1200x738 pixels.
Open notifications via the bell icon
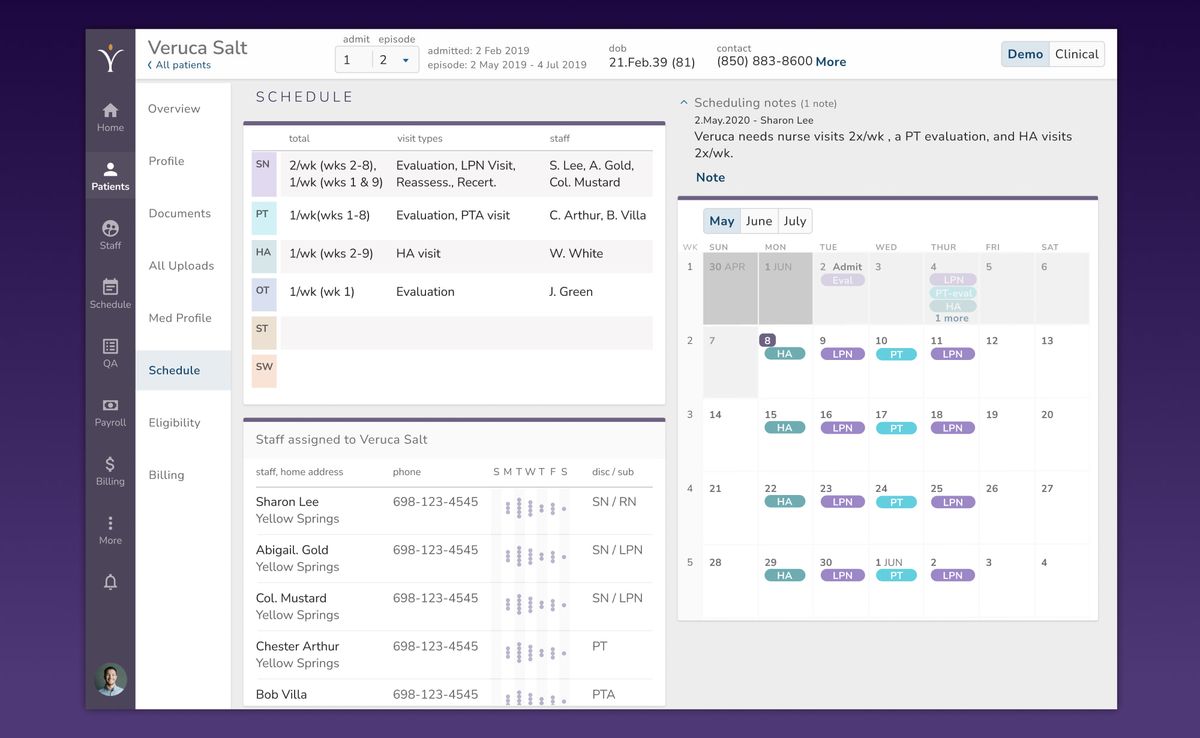110,581
